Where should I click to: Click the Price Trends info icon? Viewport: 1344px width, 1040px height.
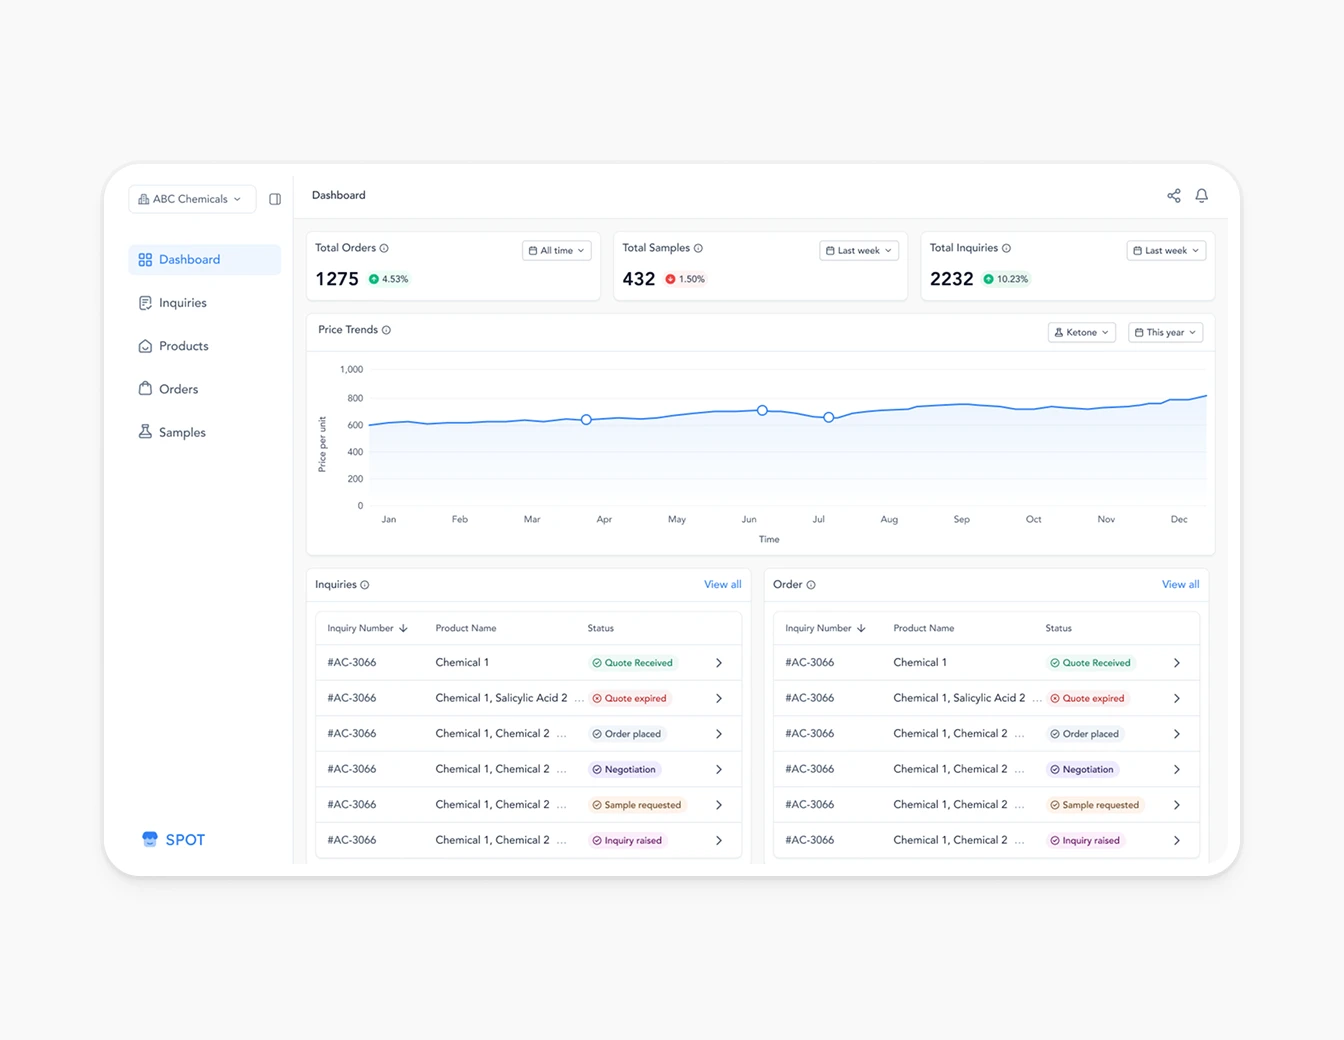388,329
